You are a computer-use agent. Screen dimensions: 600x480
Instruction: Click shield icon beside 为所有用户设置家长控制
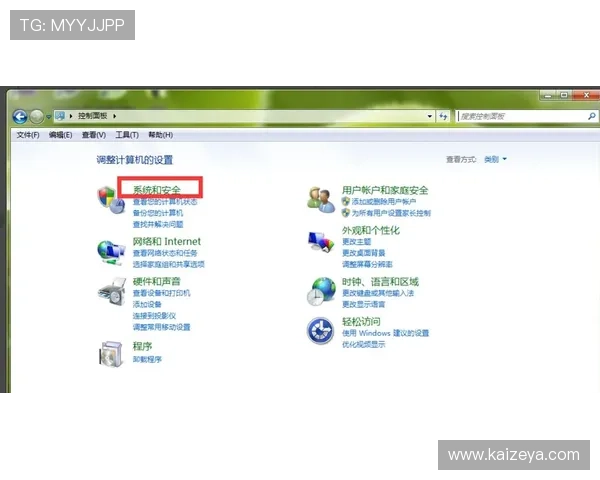346,213
